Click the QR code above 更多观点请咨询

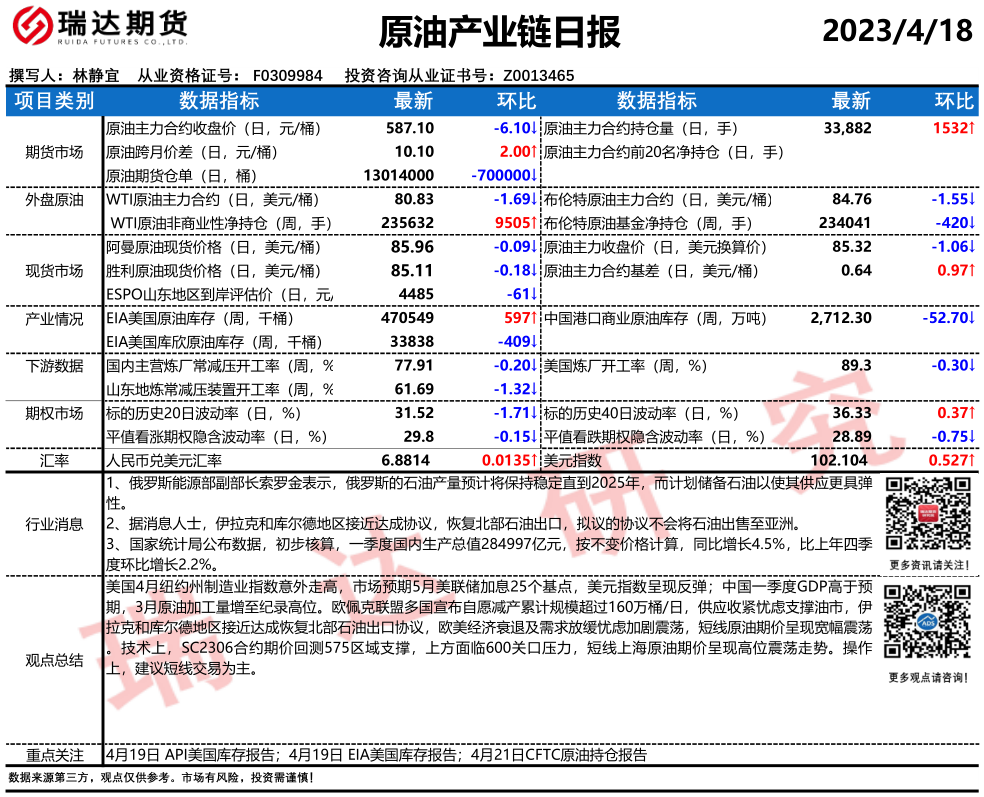(x=927, y=626)
